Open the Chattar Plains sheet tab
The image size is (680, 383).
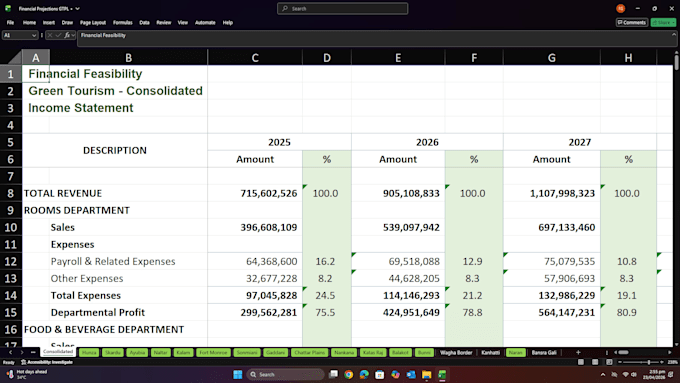[x=310, y=352]
